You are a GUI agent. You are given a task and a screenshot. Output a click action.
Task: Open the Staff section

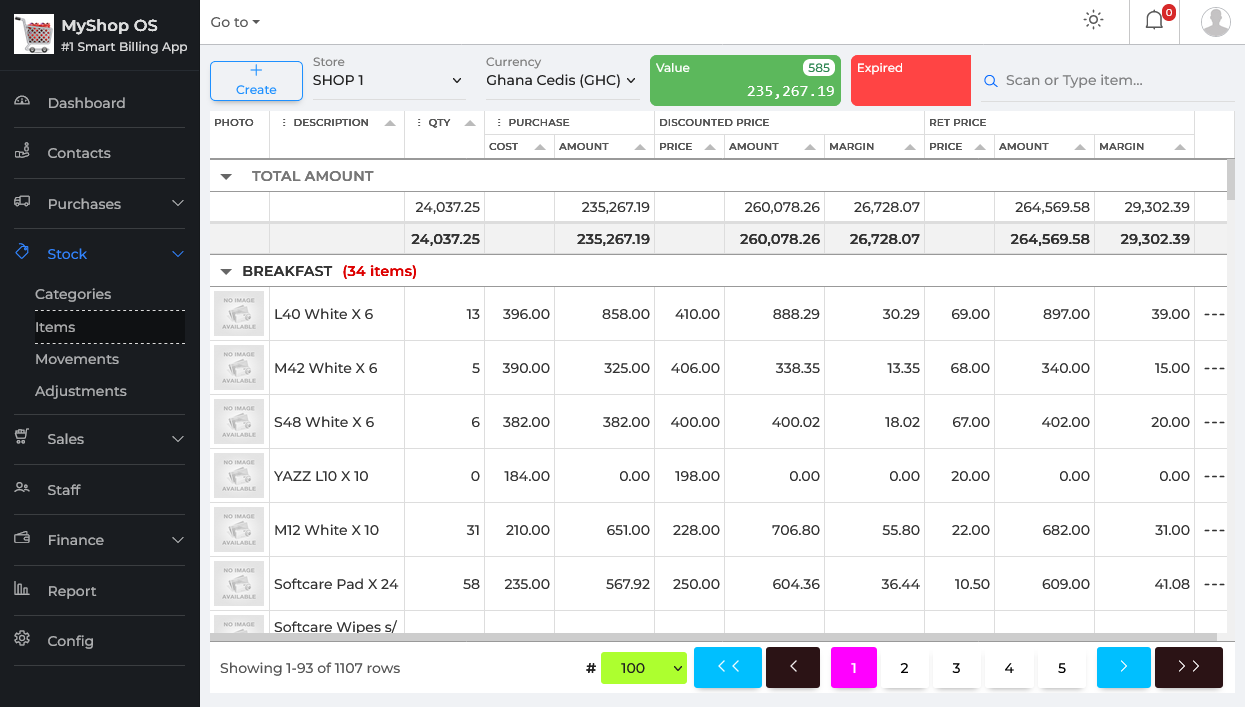pyautogui.click(x=64, y=490)
